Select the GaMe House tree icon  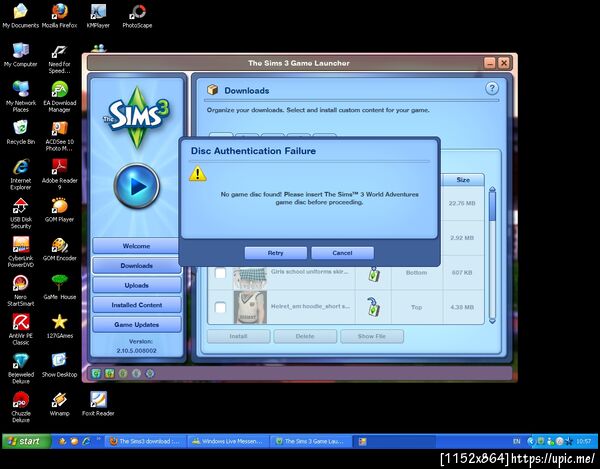point(59,287)
